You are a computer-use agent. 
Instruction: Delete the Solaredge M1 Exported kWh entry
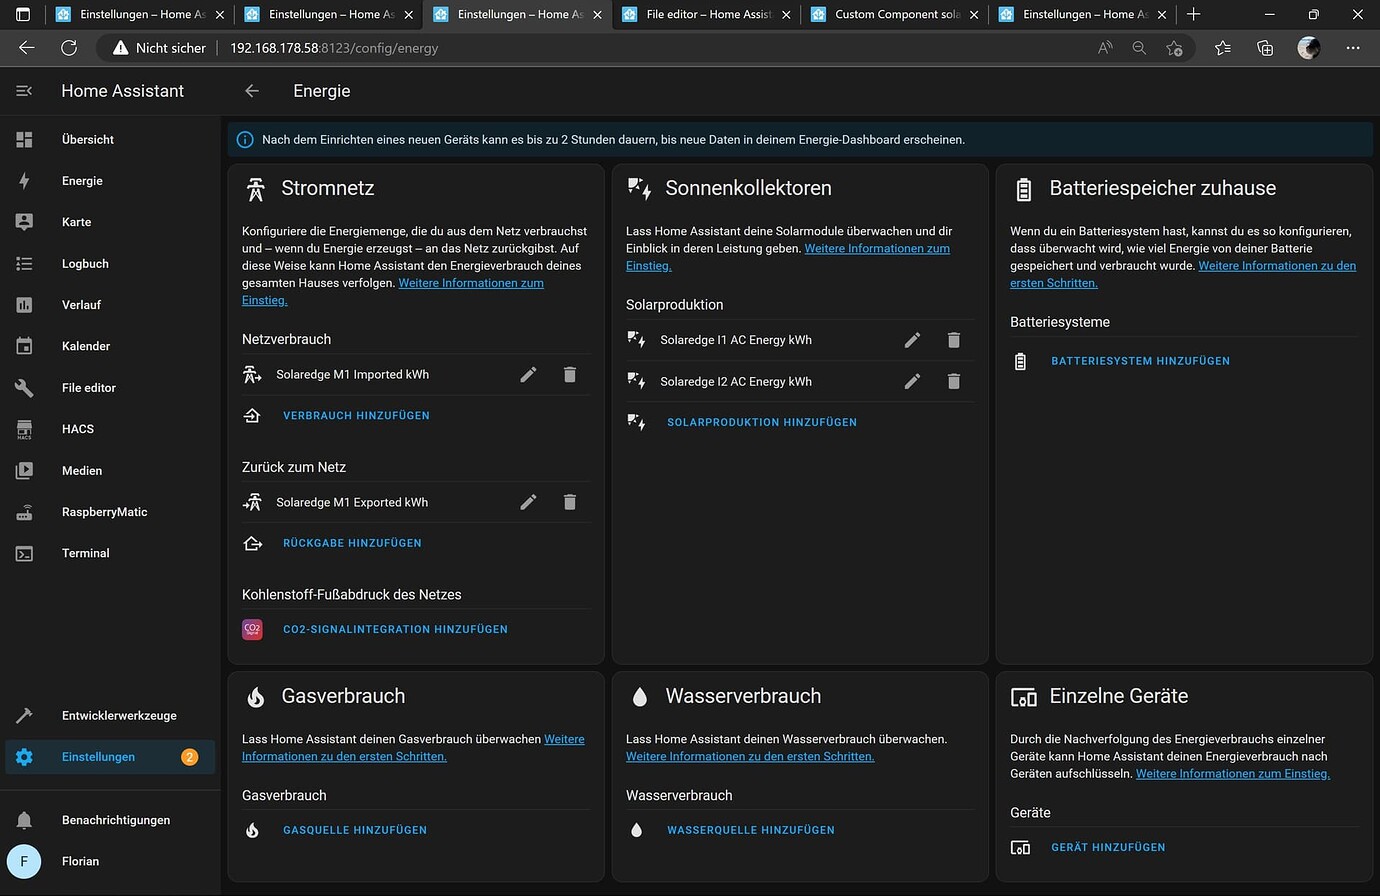pos(570,502)
